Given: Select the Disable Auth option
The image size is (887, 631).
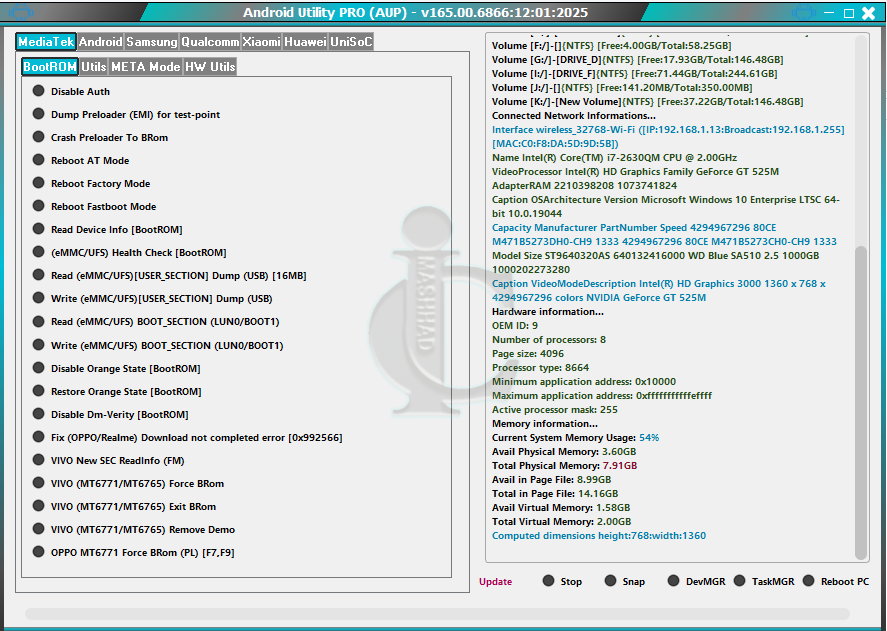Looking at the screenshot, I should tap(39, 91).
